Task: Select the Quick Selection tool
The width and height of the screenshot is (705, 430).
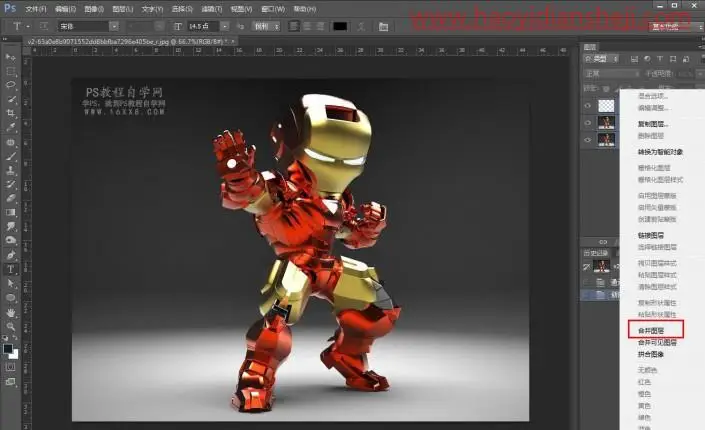Action: pos(10,99)
